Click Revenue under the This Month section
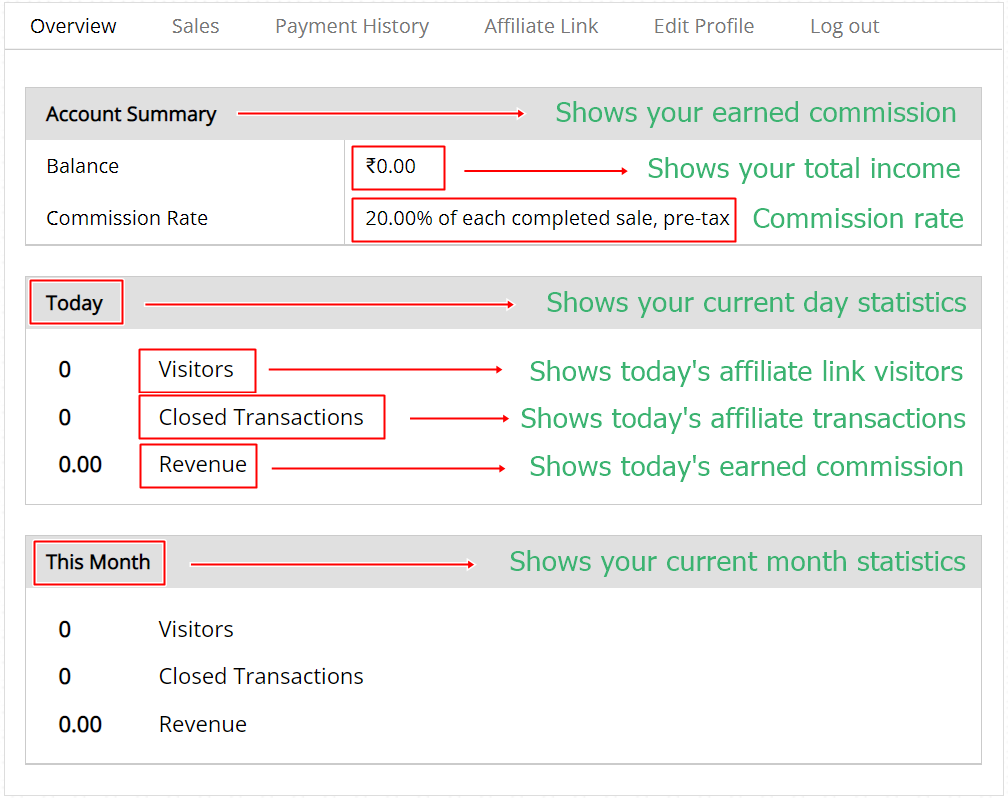1008x798 pixels. point(202,724)
